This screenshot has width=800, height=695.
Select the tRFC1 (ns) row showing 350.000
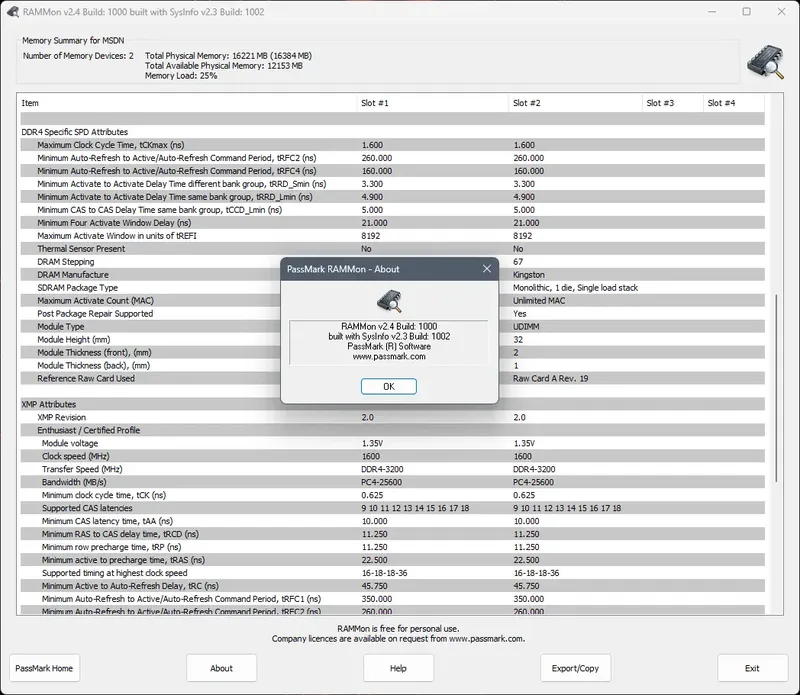click(x=392, y=599)
